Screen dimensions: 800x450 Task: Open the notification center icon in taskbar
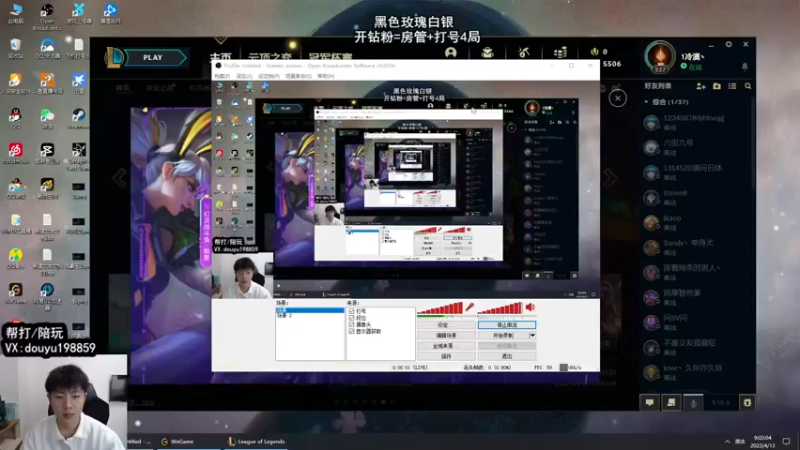[x=786, y=442]
